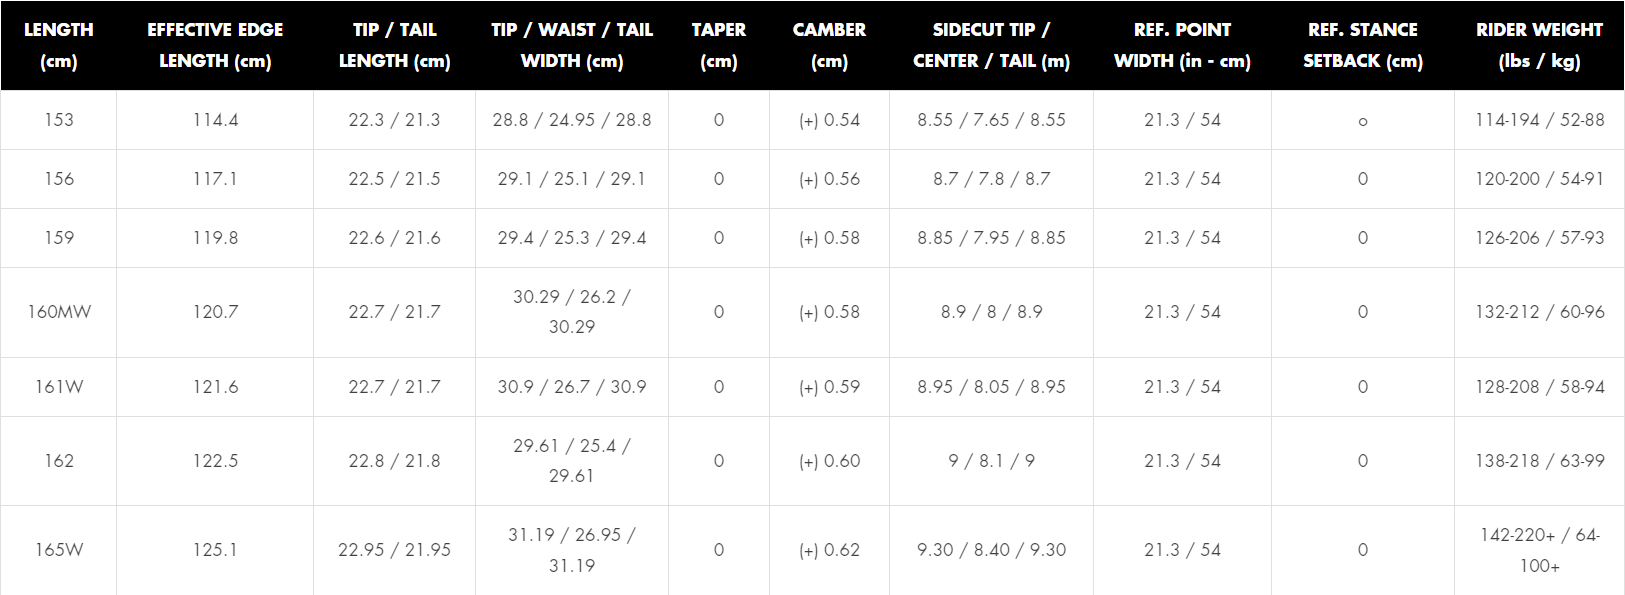Click the 160MW size cell
Screen dimensions: 1625x595
coord(59,312)
